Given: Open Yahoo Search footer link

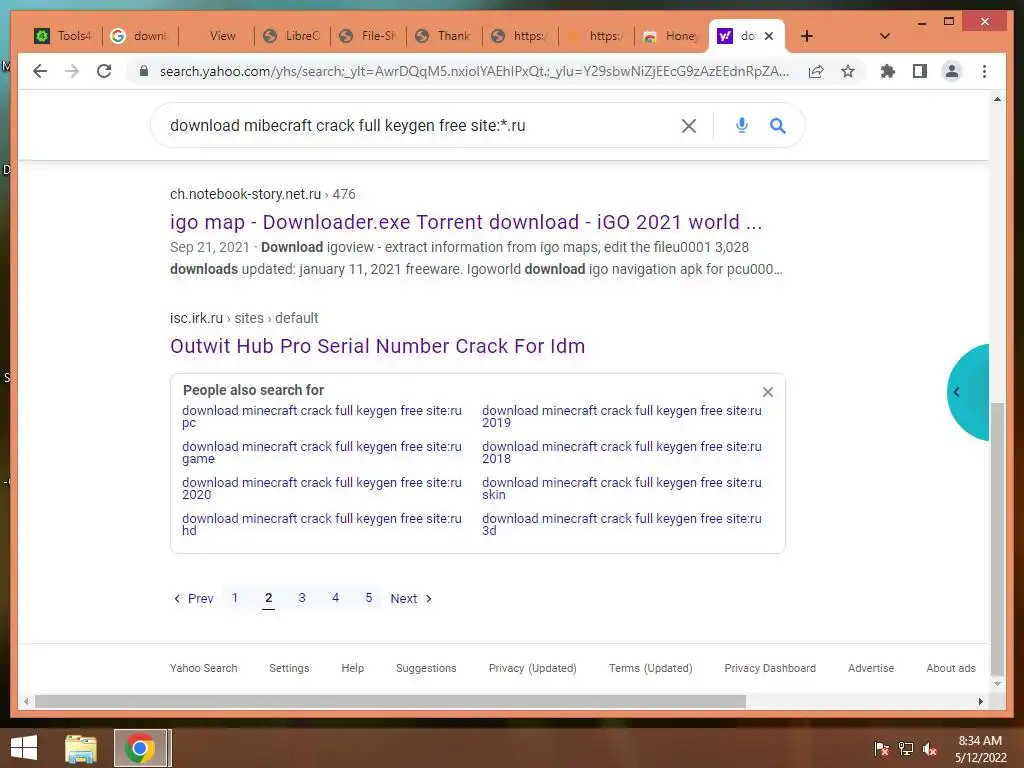Looking at the screenshot, I should coord(204,668).
